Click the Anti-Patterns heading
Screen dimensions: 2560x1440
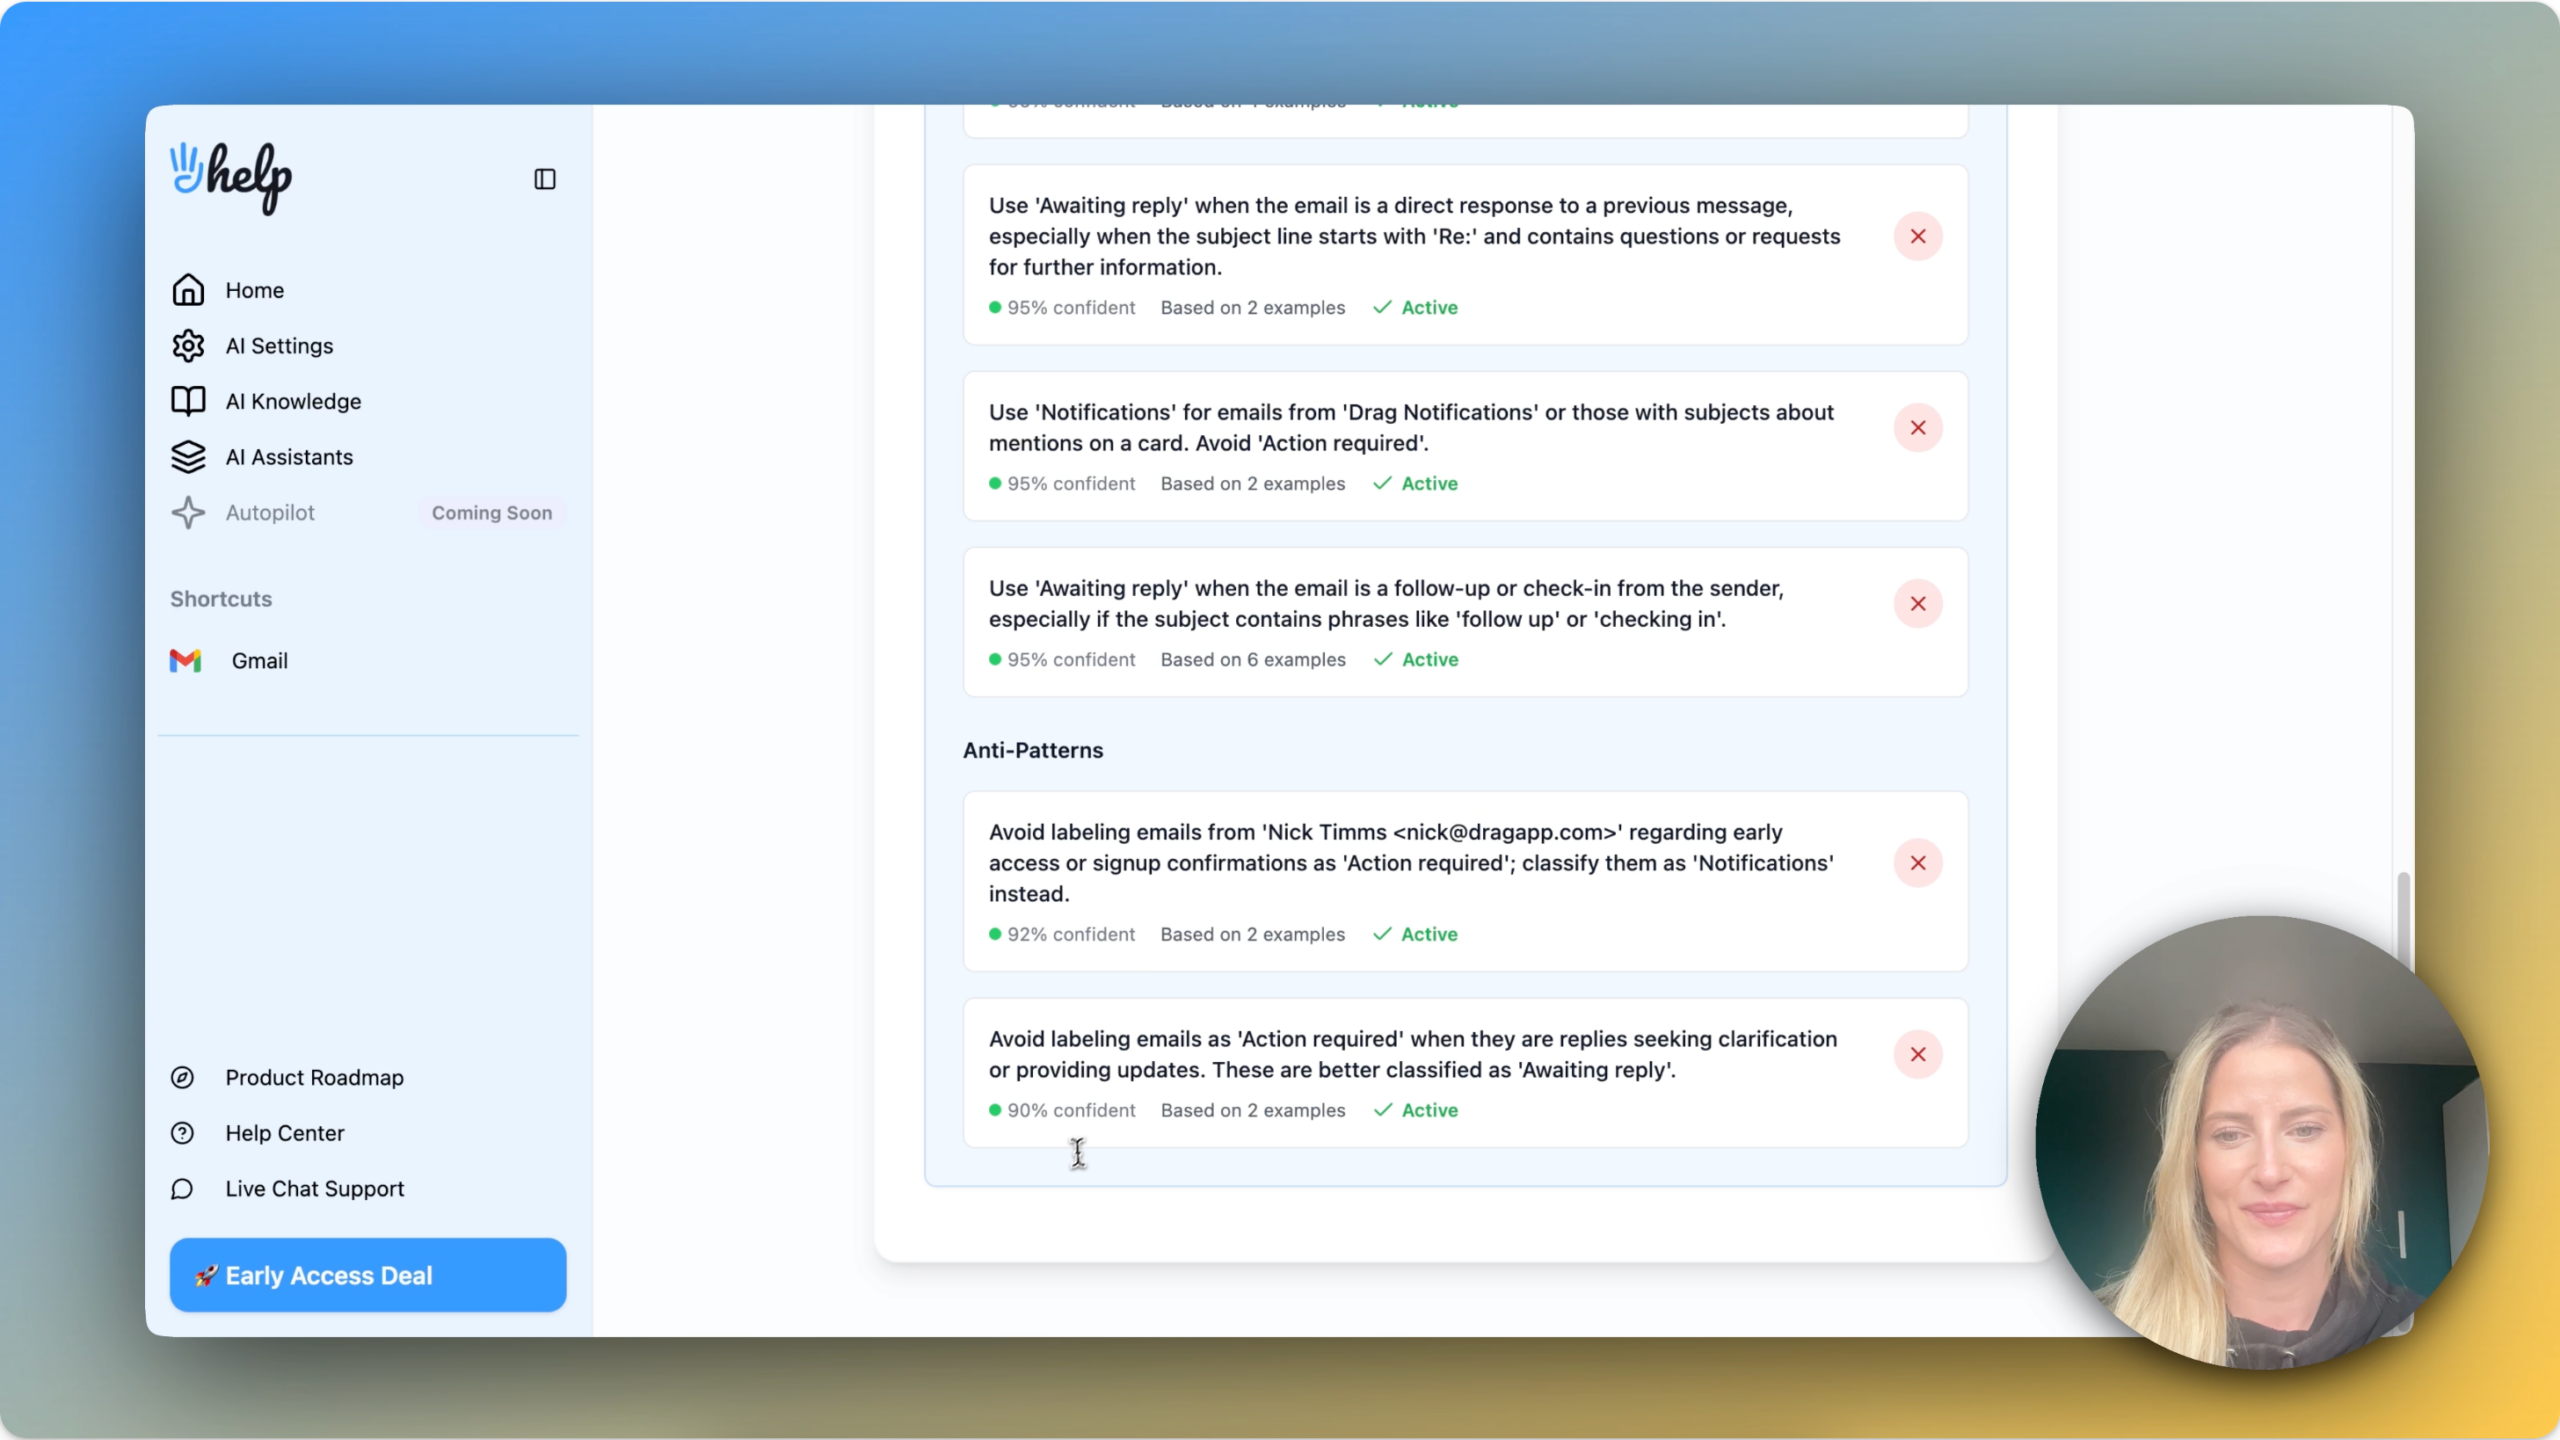point(1033,750)
